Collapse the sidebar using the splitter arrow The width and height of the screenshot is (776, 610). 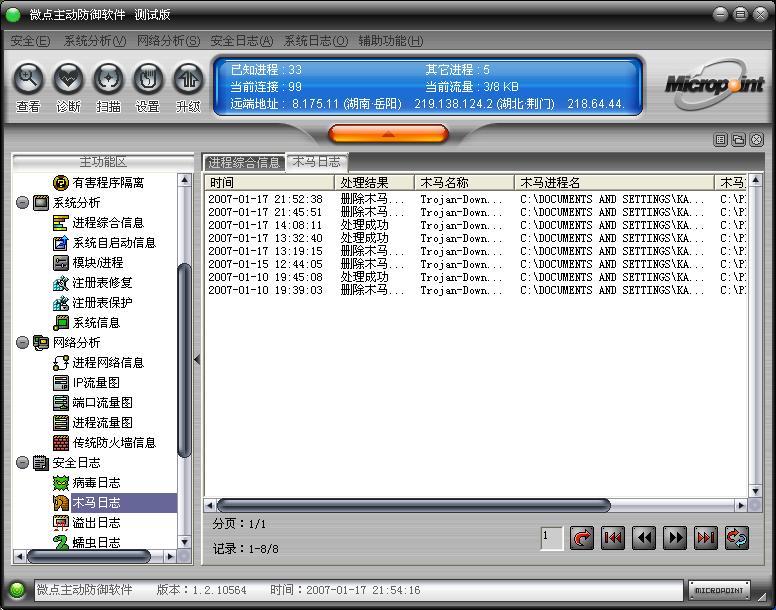coord(197,360)
